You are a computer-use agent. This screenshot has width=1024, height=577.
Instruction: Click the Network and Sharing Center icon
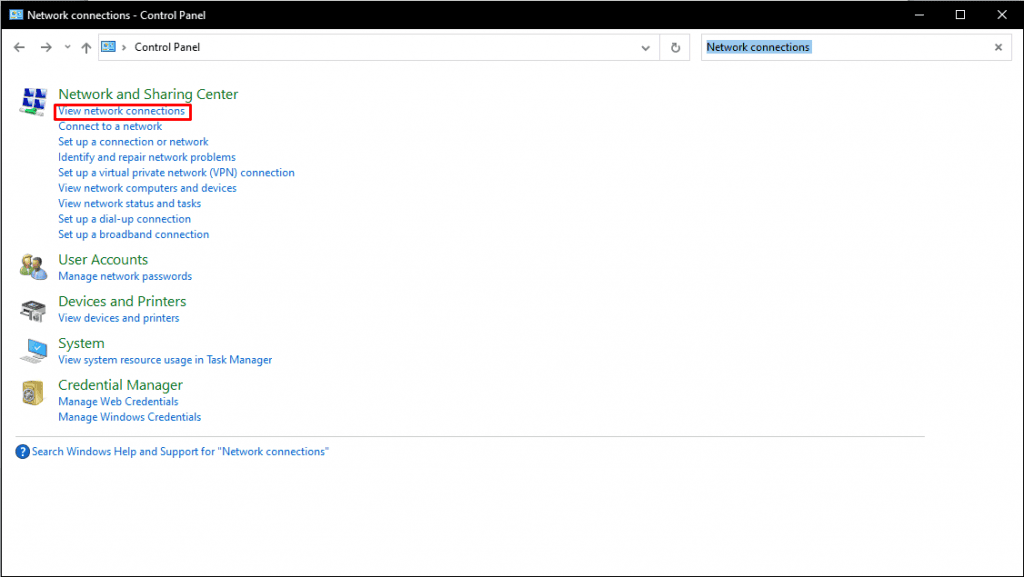pos(33,102)
